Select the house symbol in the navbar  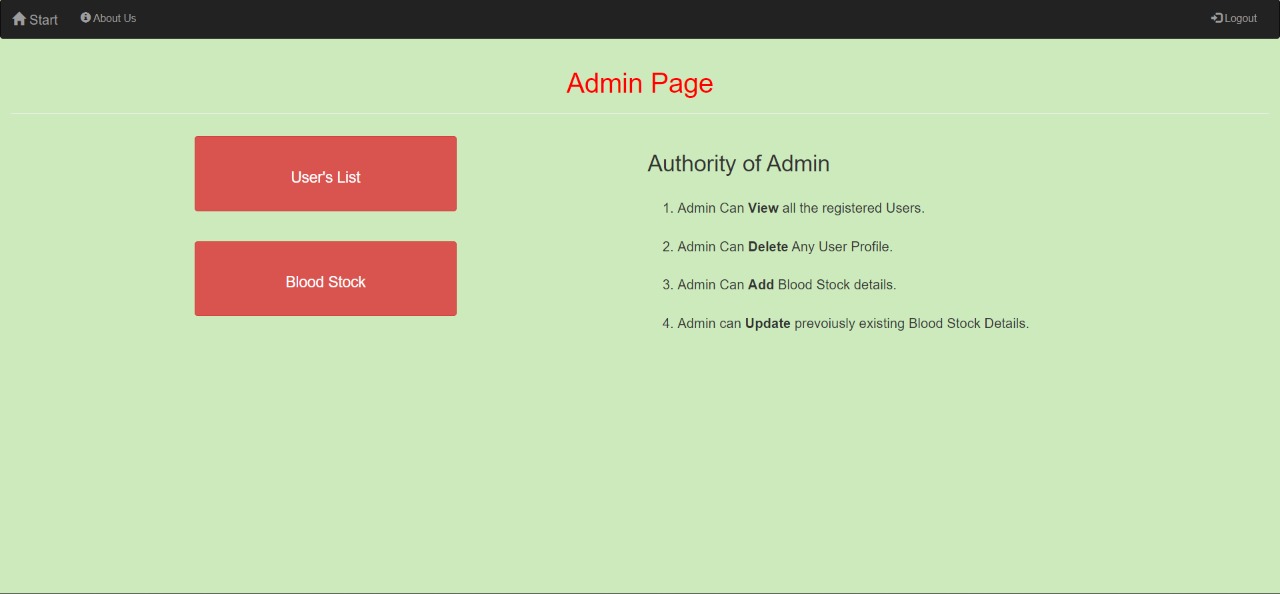coord(19,18)
